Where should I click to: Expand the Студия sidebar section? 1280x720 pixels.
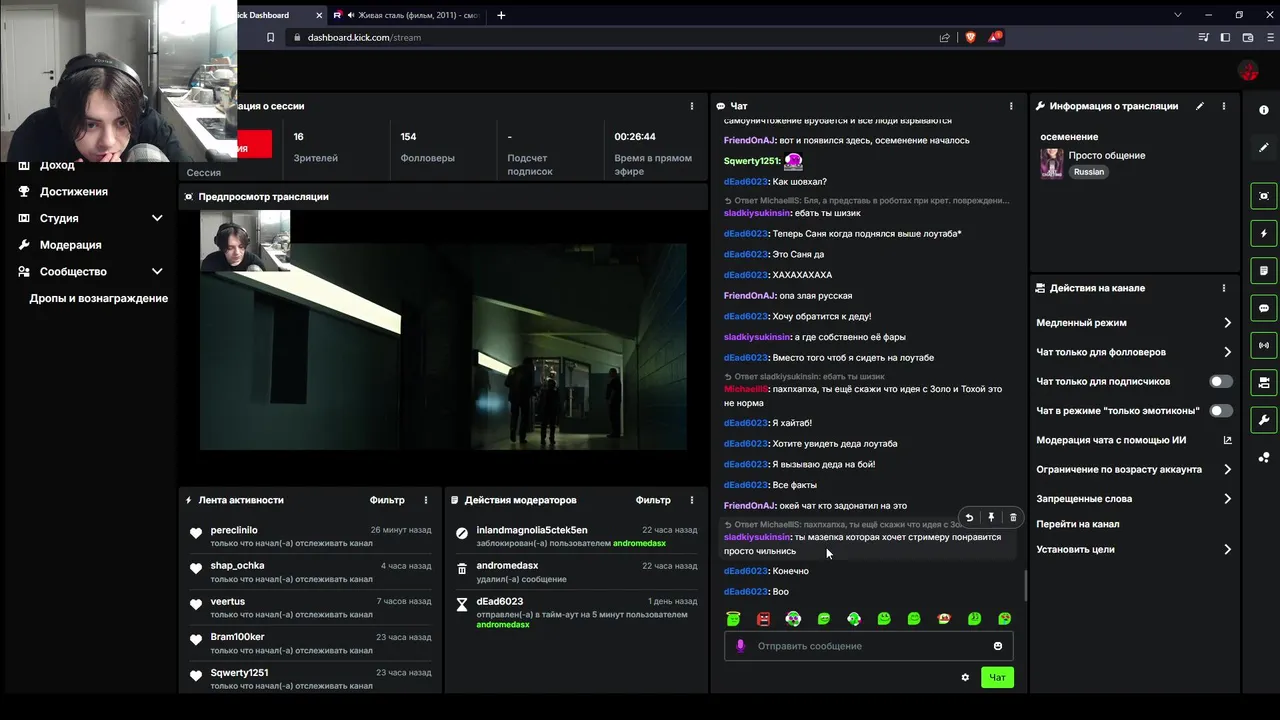point(157,218)
